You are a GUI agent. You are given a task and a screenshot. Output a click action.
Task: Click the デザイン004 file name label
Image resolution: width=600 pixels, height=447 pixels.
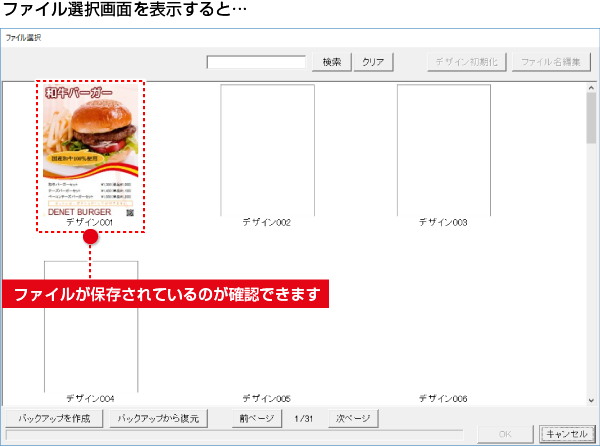(90, 398)
